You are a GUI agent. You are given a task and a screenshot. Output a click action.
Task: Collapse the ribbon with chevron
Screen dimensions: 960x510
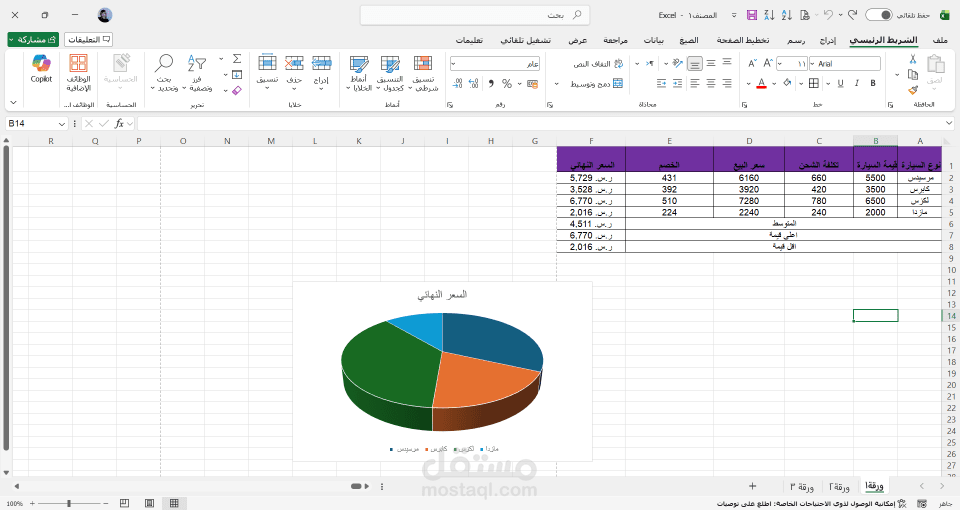pyautogui.click(x=13, y=102)
